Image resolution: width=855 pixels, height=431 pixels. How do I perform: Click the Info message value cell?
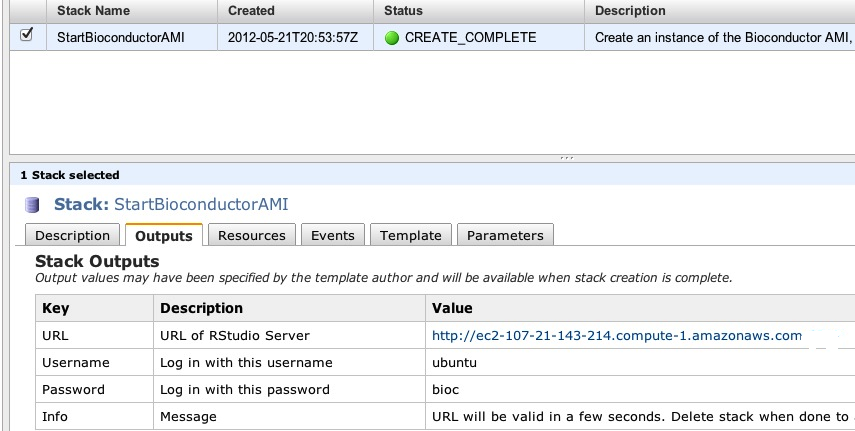640,416
